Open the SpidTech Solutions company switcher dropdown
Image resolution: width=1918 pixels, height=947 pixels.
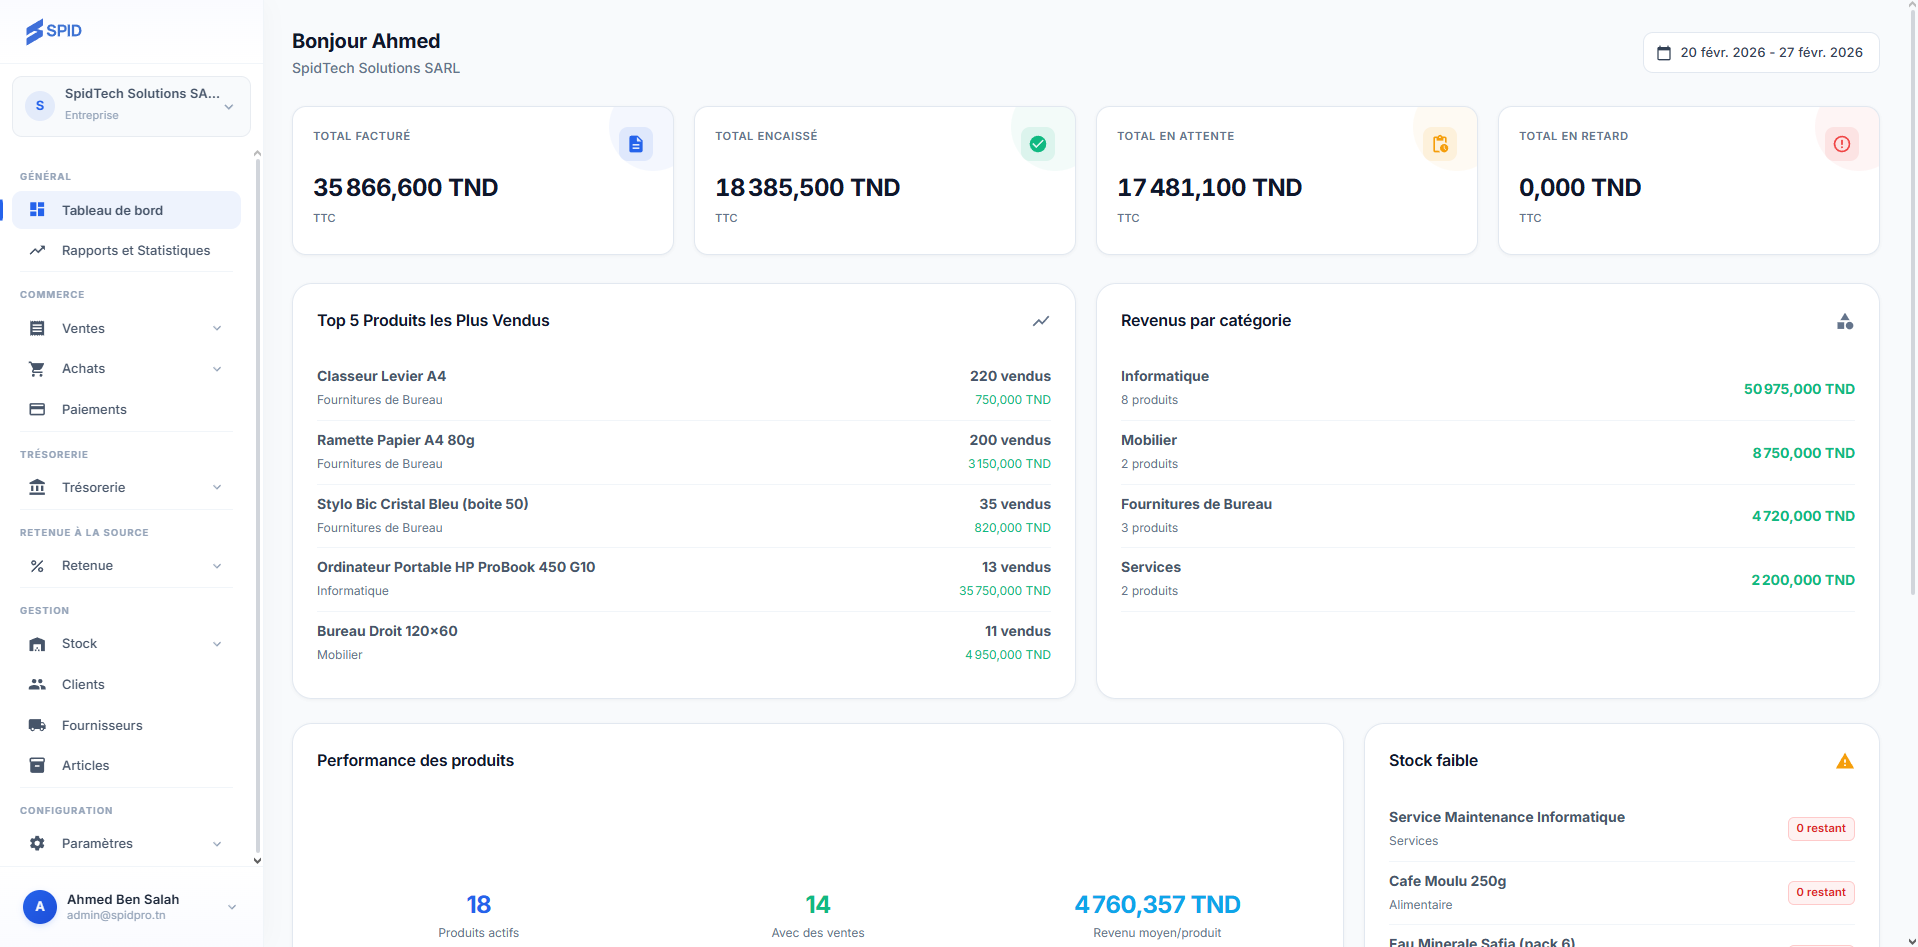coord(131,105)
